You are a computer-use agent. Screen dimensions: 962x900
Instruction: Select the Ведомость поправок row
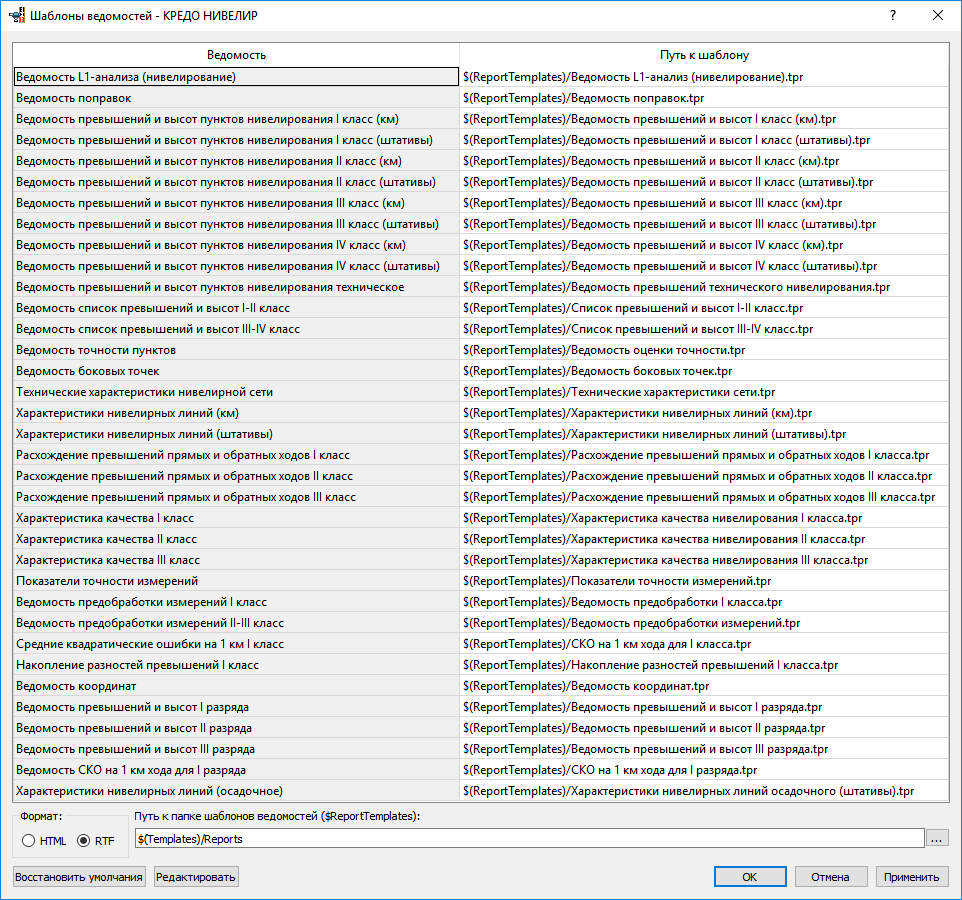tap(236, 98)
